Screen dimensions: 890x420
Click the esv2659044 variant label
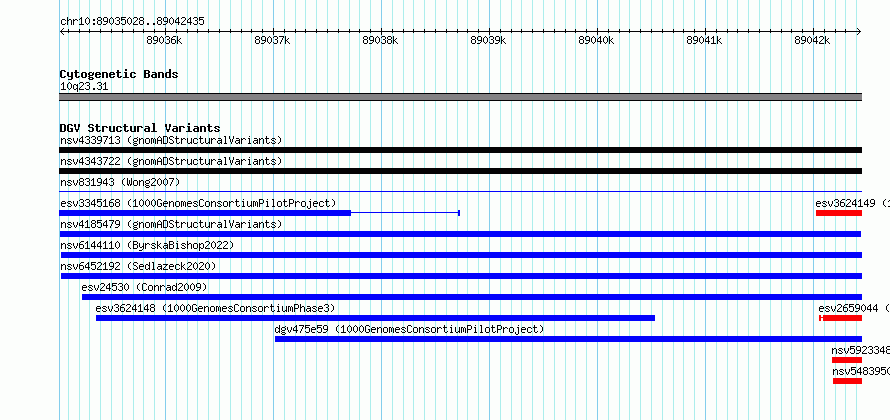coord(854,308)
